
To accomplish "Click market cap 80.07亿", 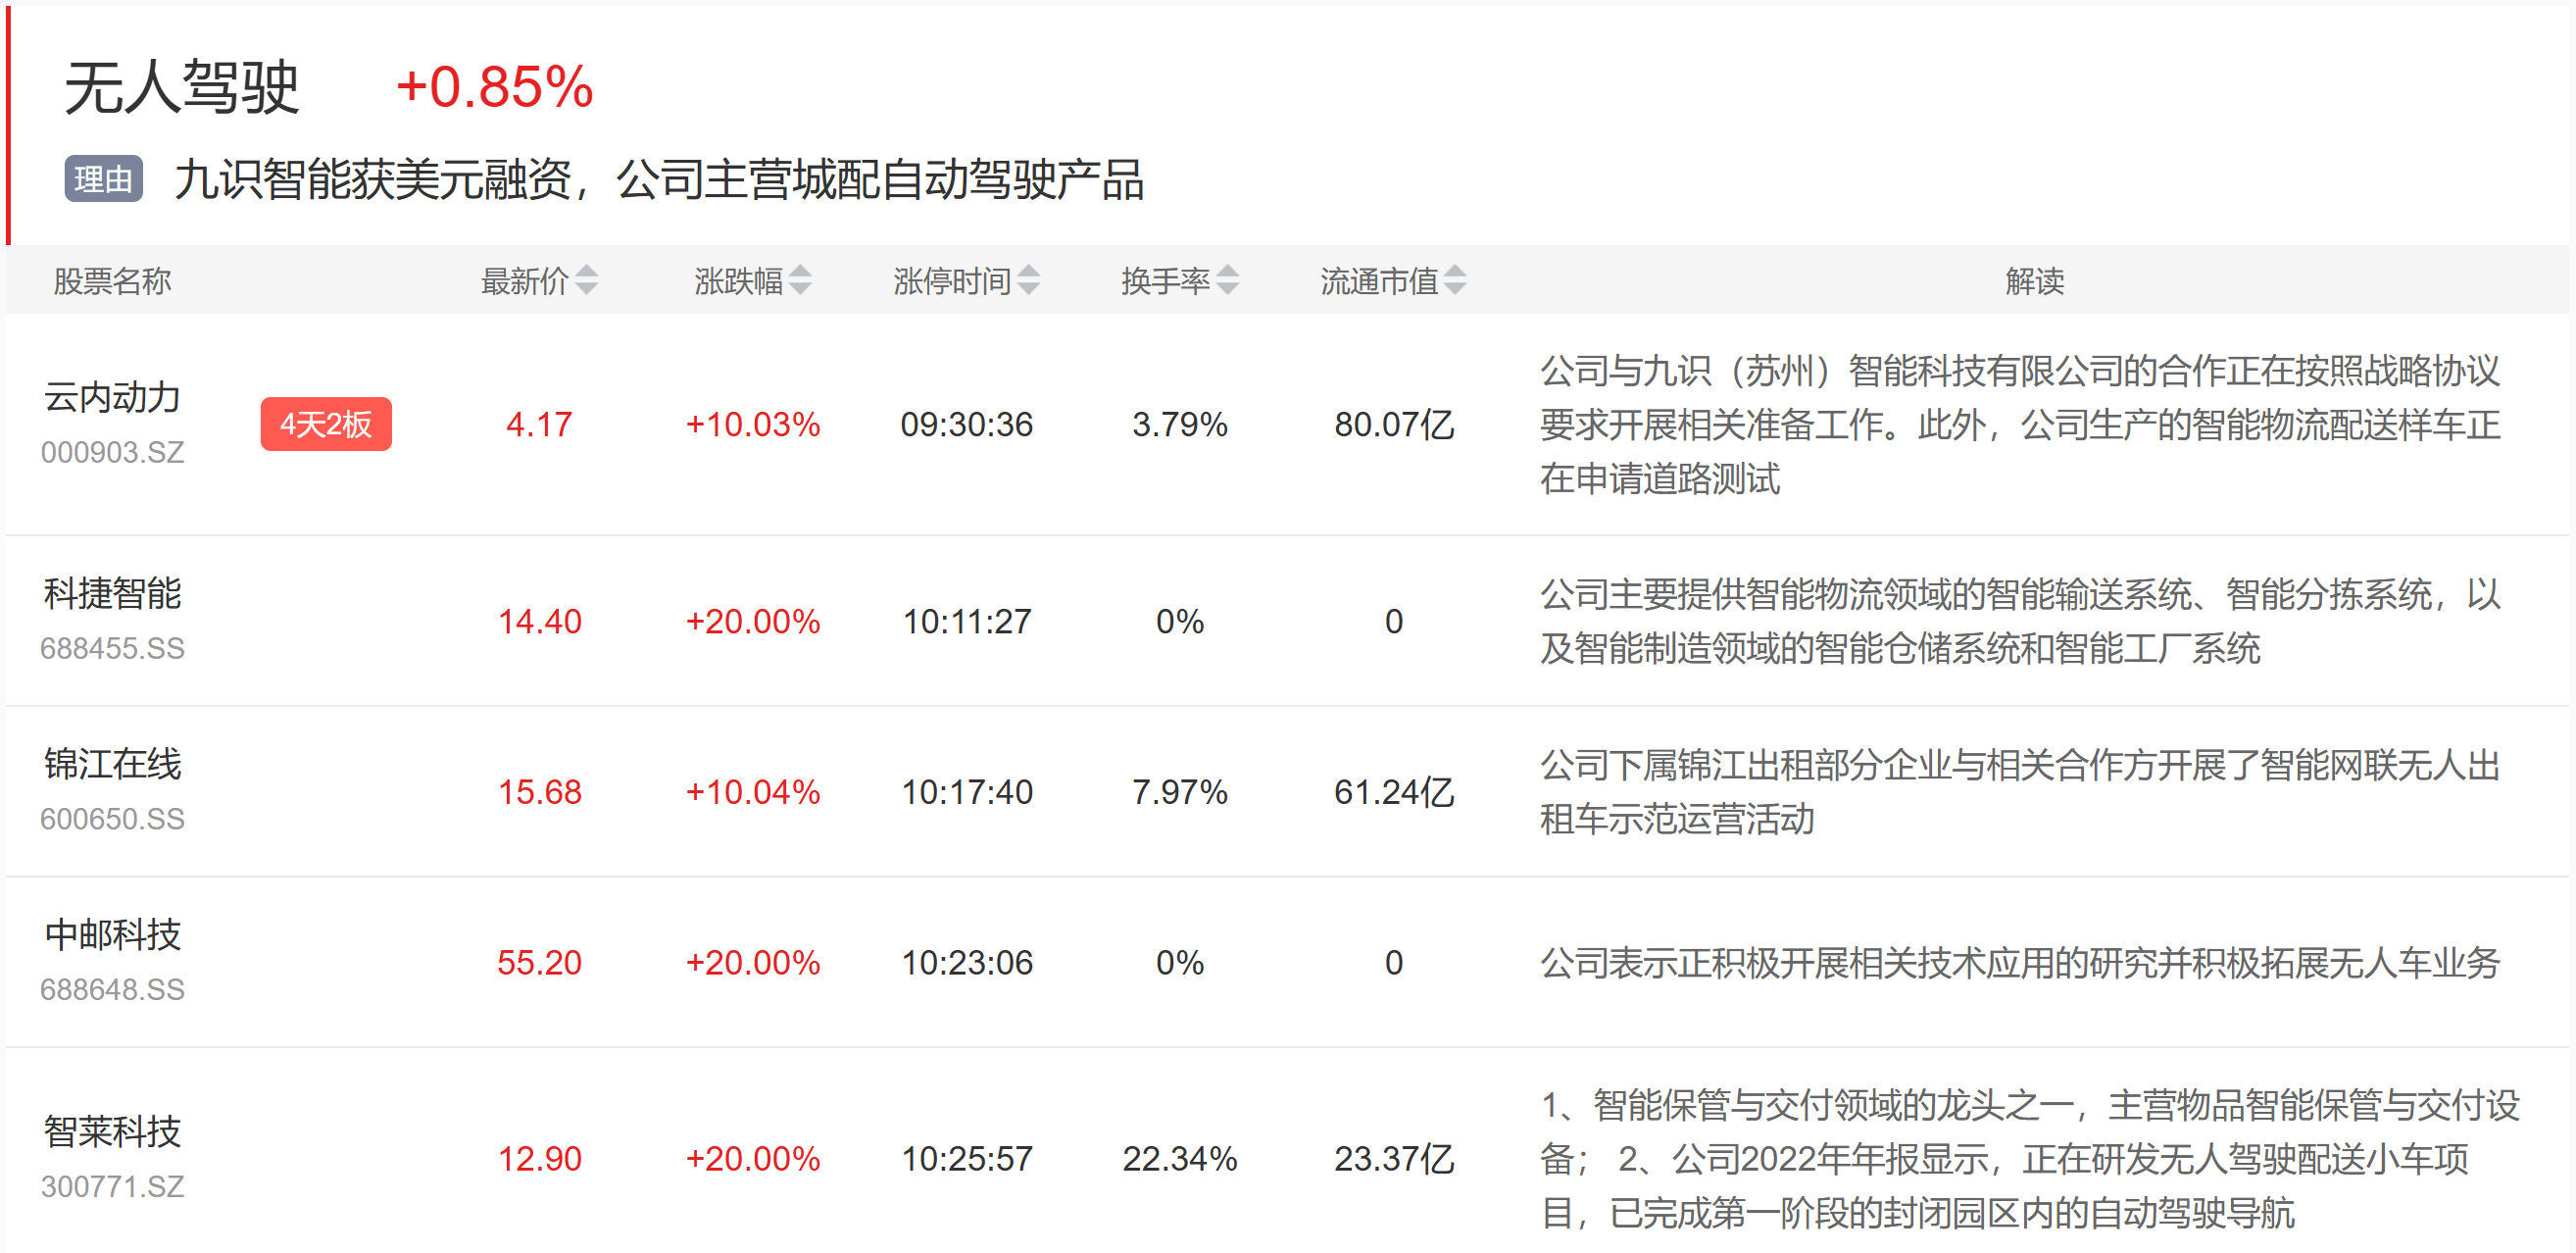I will coord(1393,424).
